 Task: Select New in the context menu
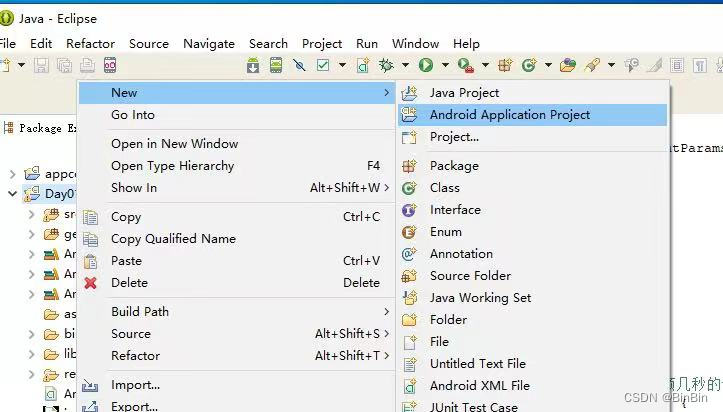click(237, 93)
